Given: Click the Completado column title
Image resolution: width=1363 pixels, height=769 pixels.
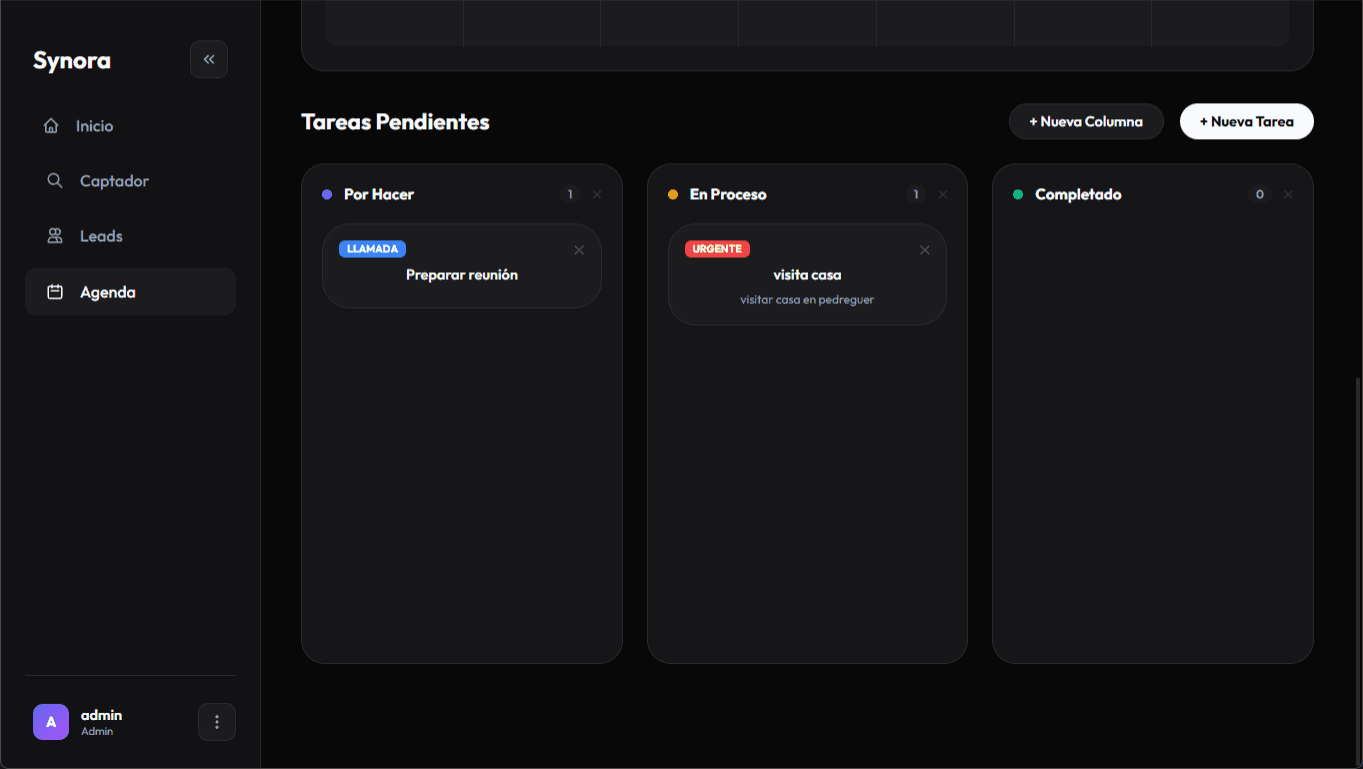Looking at the screenshot, I should coord(1078,194).
